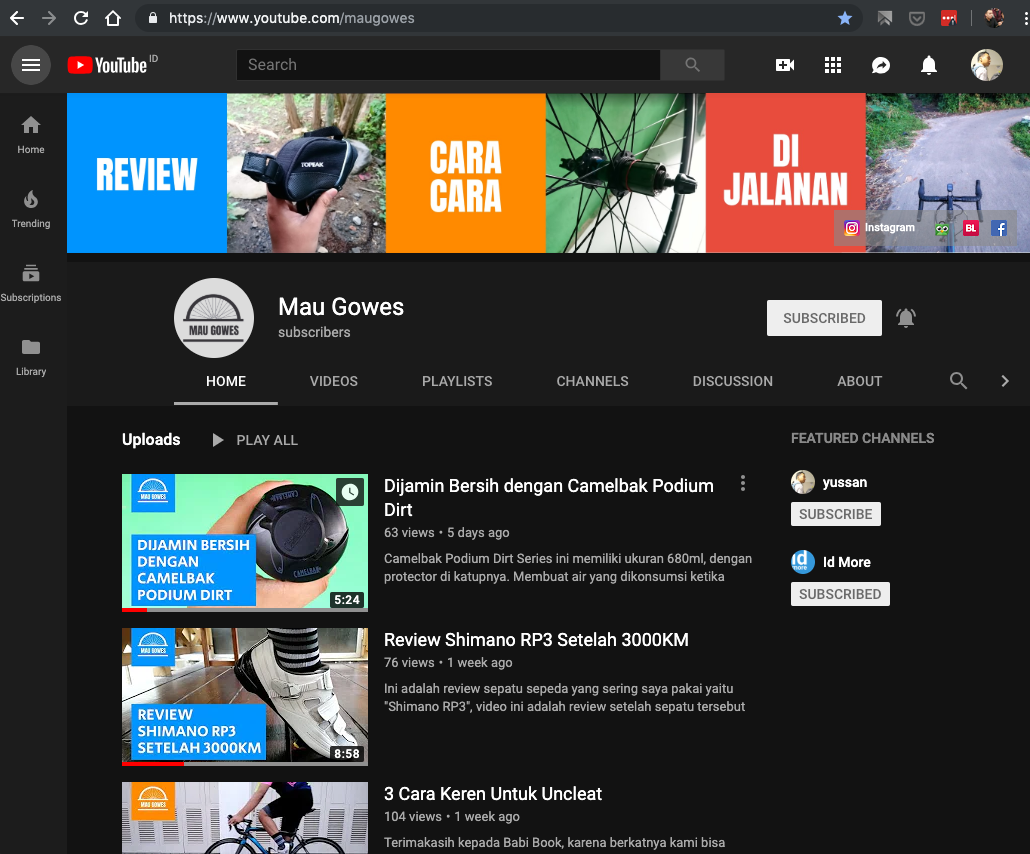Image resolution: width=1030 pixels, height=854 pixels.
Task: Switch to the ABOUT tab
Action: (x=859, y=381)
